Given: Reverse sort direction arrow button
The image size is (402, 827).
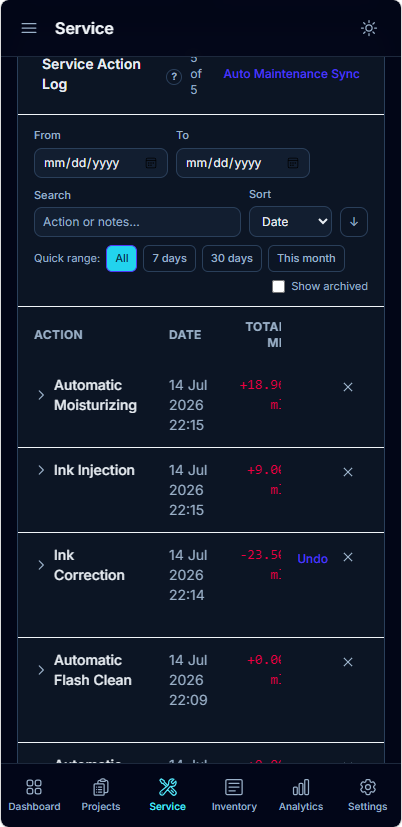Looking at the screenshot, I should coord(354,222).
